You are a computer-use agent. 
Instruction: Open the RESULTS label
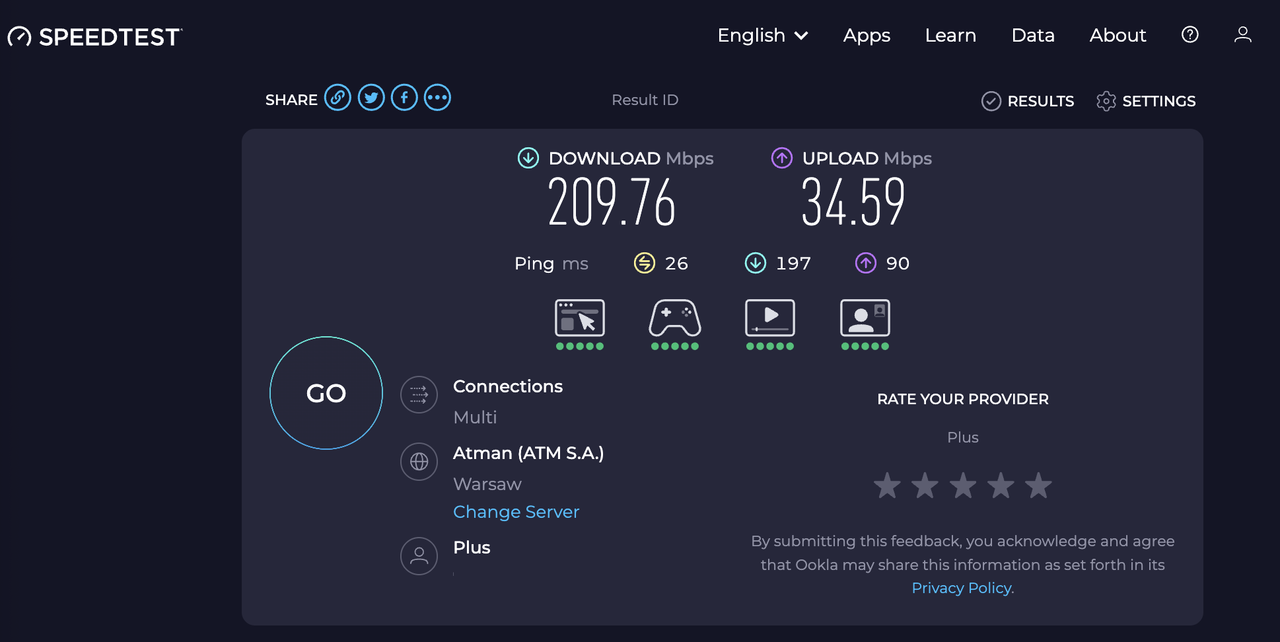1041,101
